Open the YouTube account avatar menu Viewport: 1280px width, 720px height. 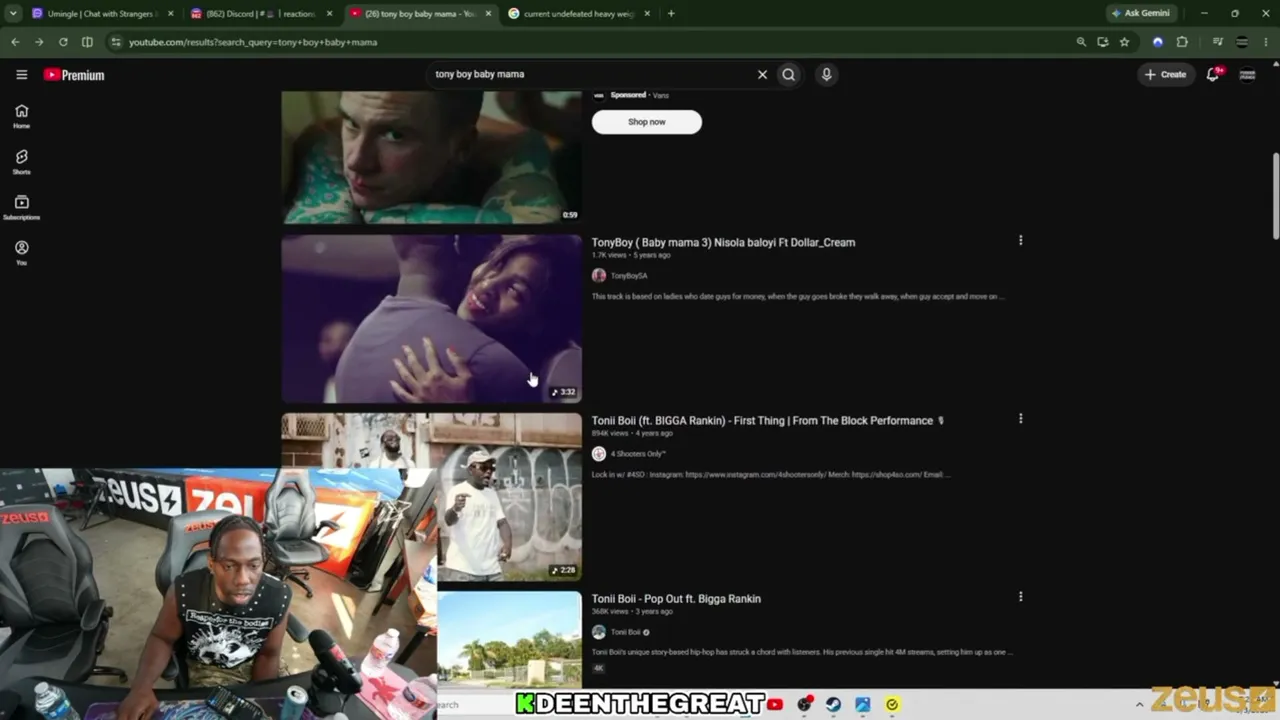[1247, 74]
